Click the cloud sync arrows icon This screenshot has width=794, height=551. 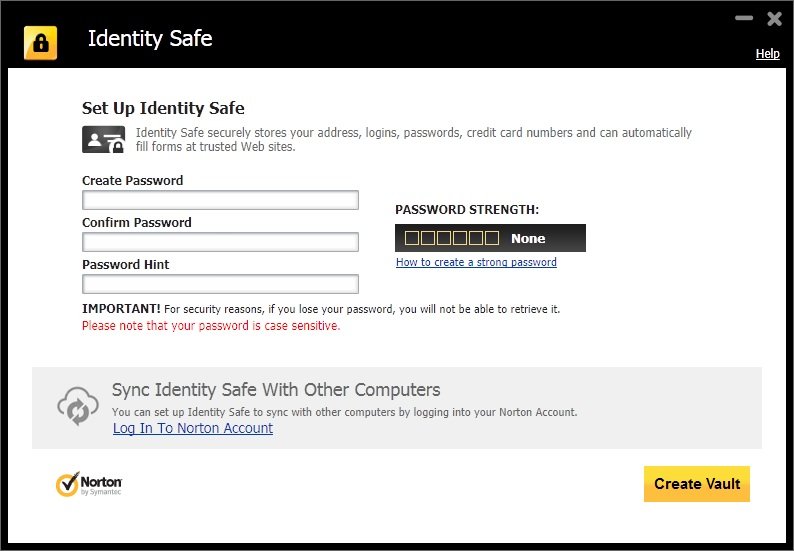[76, 406]
